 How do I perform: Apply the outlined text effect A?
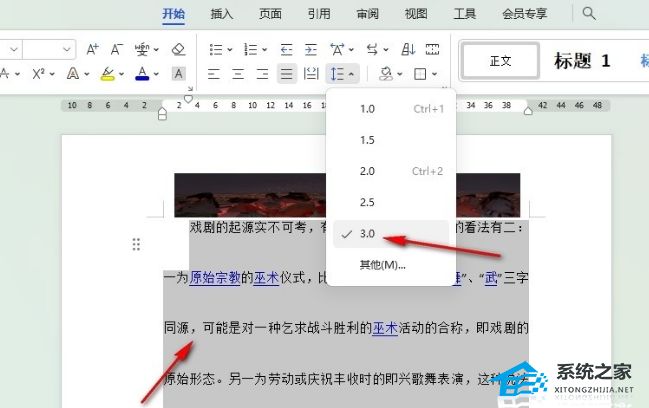pyautogui.click(x=73, y=74)
